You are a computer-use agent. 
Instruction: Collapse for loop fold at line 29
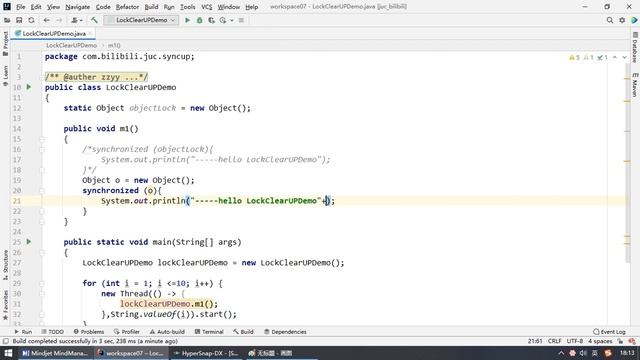42,283
